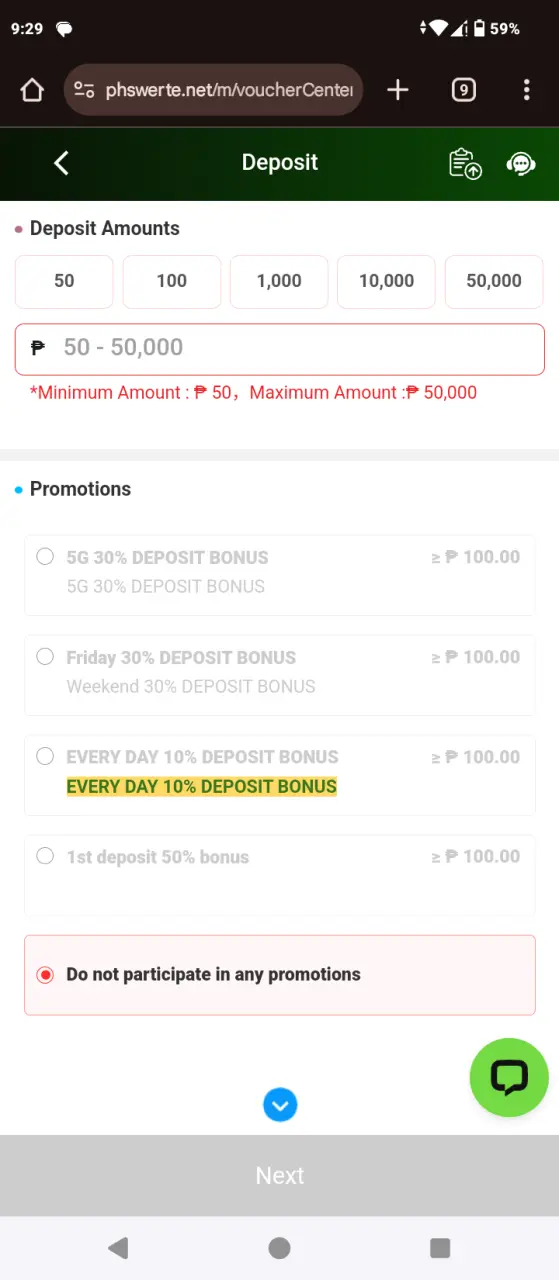Pick the 50,000 deposit amount
Screen dimensions: 559x1280
[x=494, y=281]
